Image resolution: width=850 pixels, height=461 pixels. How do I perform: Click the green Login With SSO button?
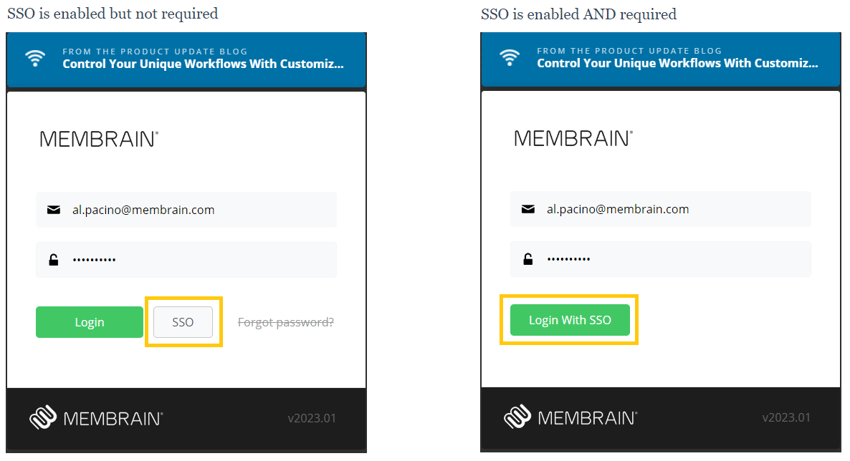point(570,320)
